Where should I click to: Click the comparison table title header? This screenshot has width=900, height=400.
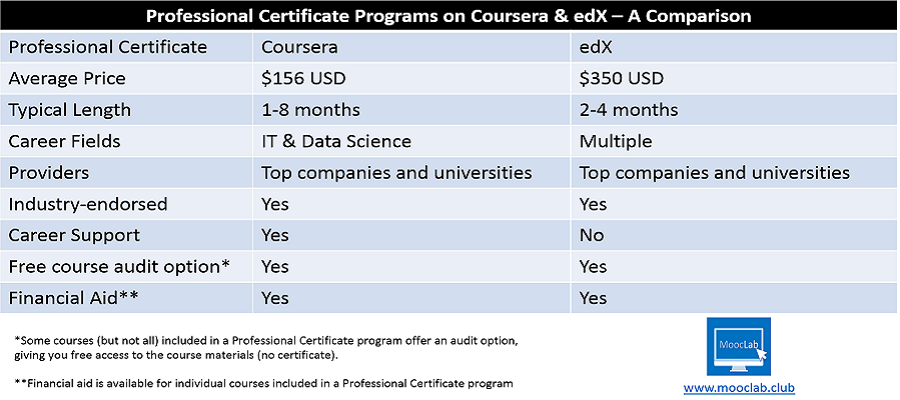click(x=450, y=17)
